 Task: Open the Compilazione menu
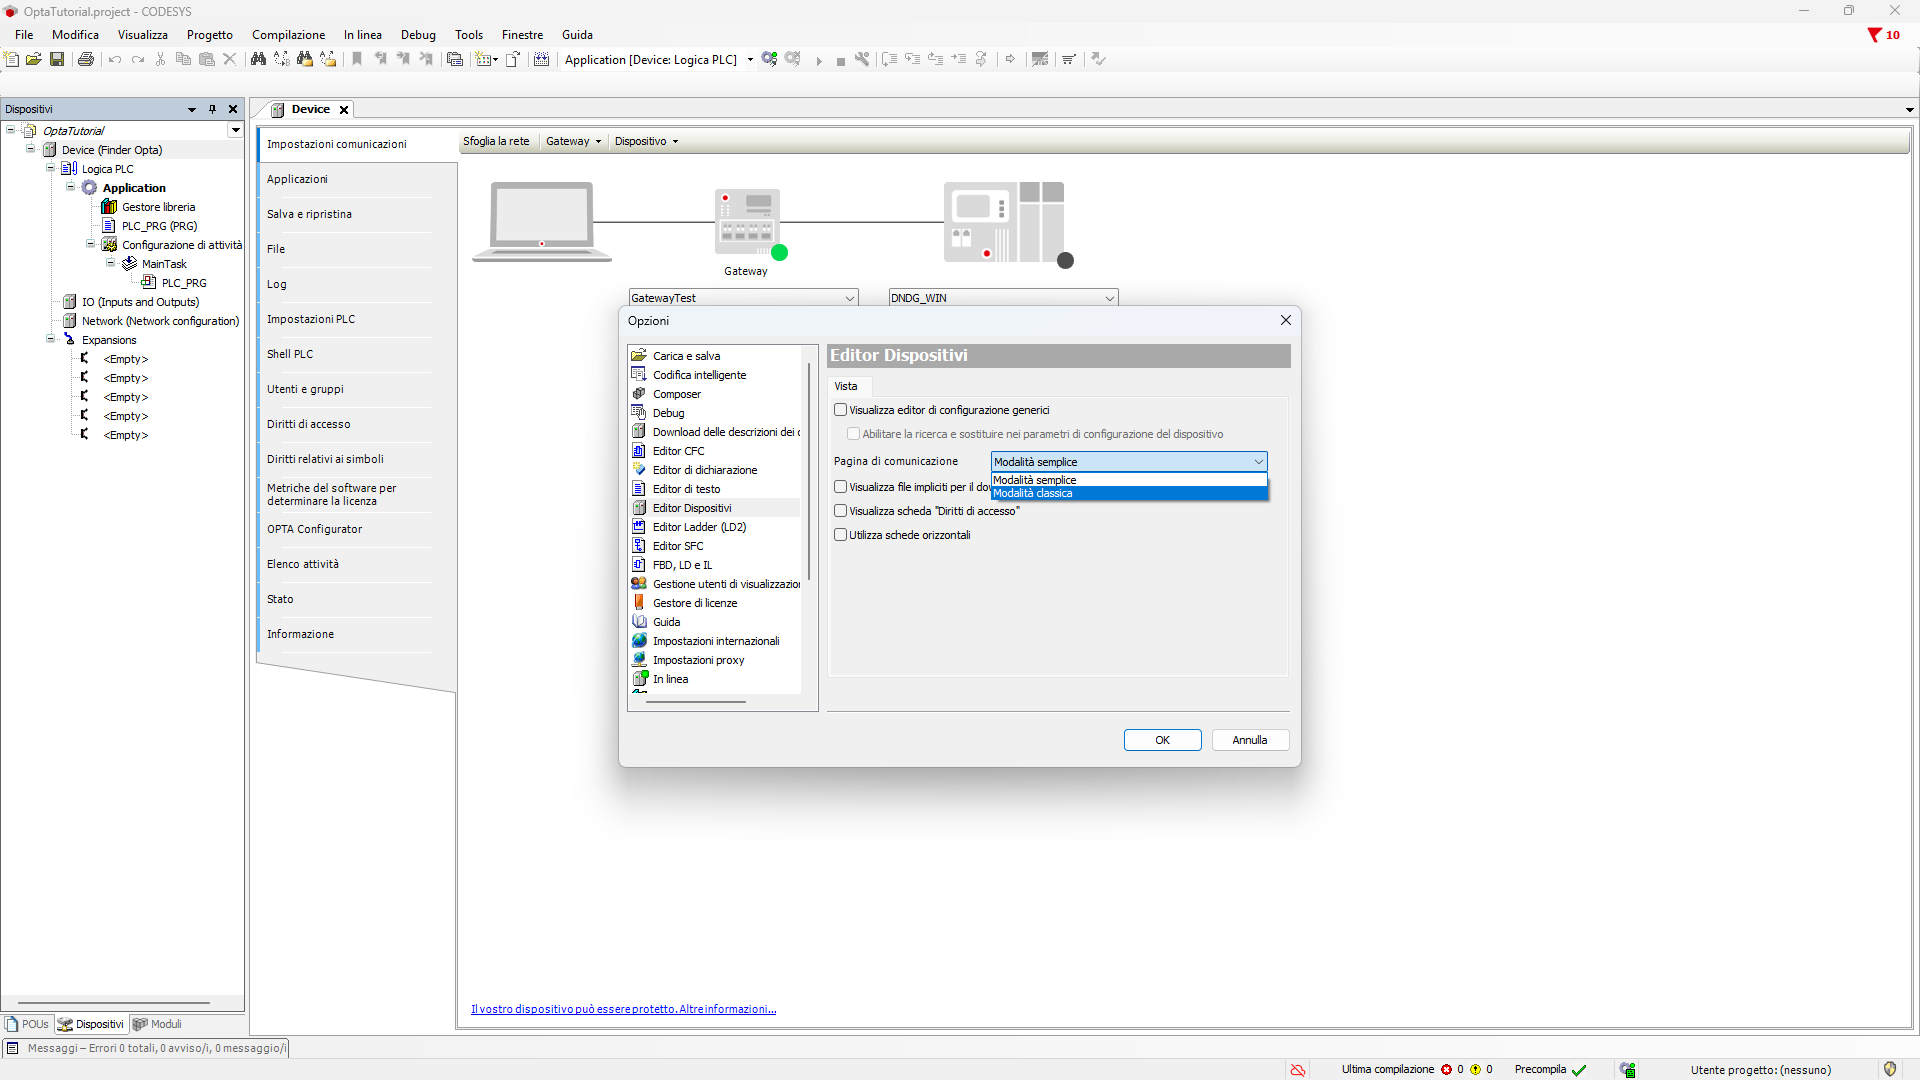(288, 35)
